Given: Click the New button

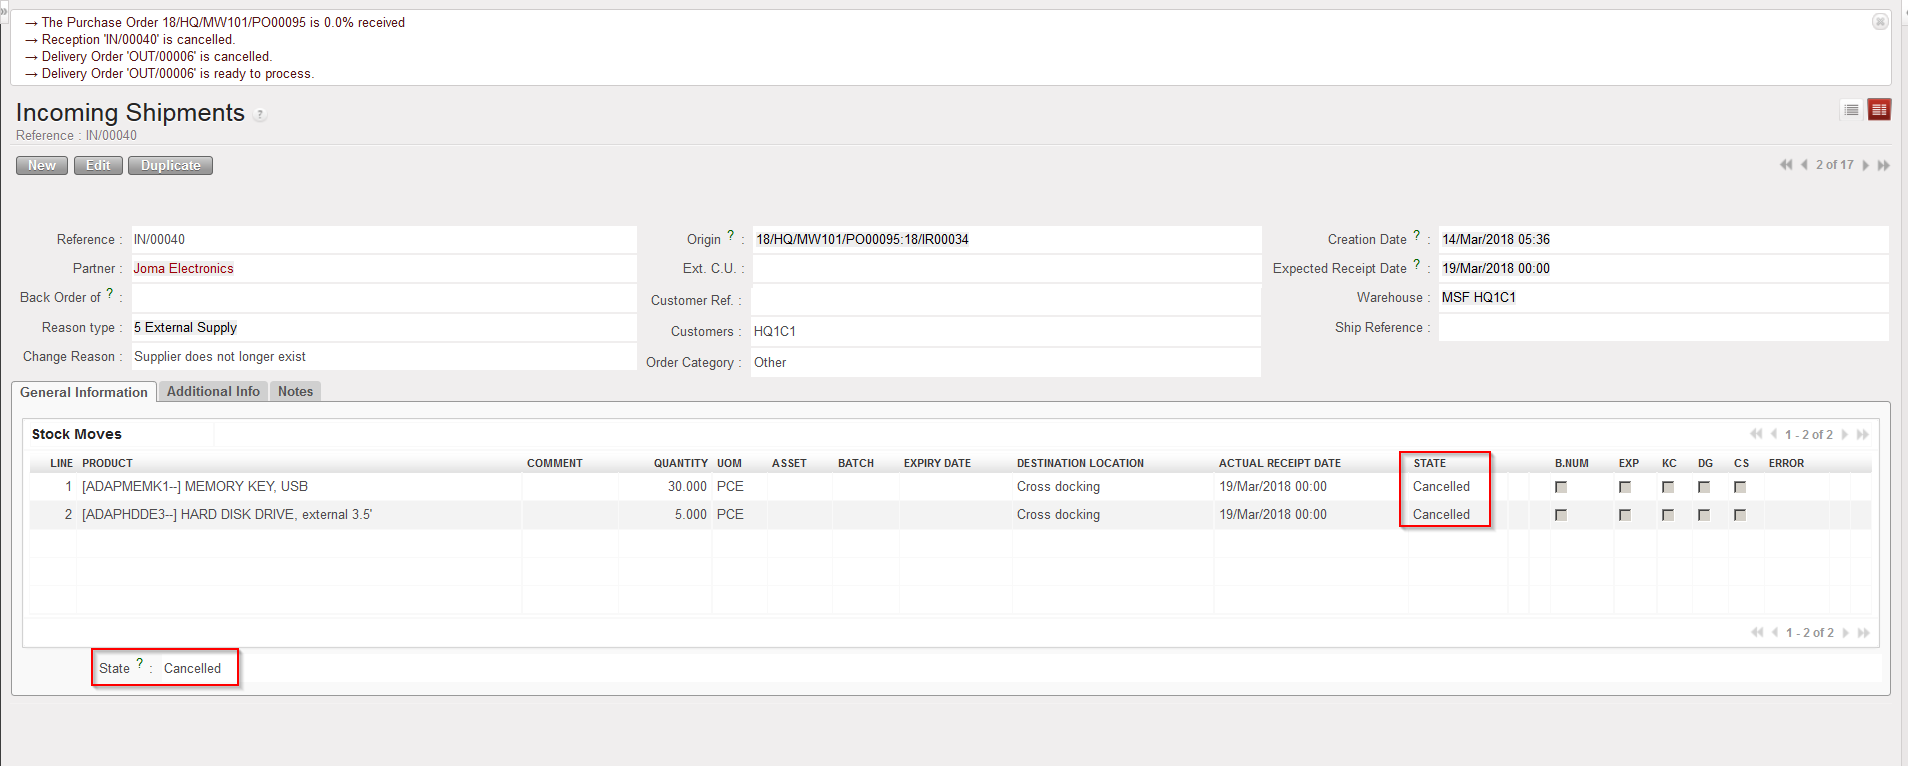Looking at the screenshot, I should 42,166.
